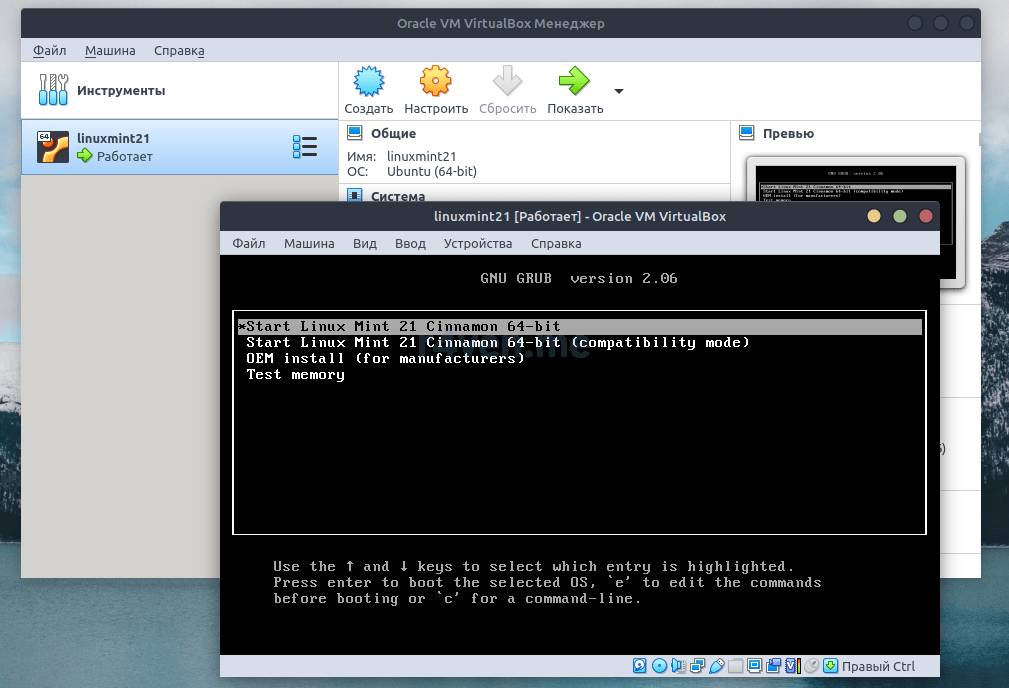Viewport: 1009px width, 688px height.
Task: Click the hard disk activity status icon
Action: (640, 666)
